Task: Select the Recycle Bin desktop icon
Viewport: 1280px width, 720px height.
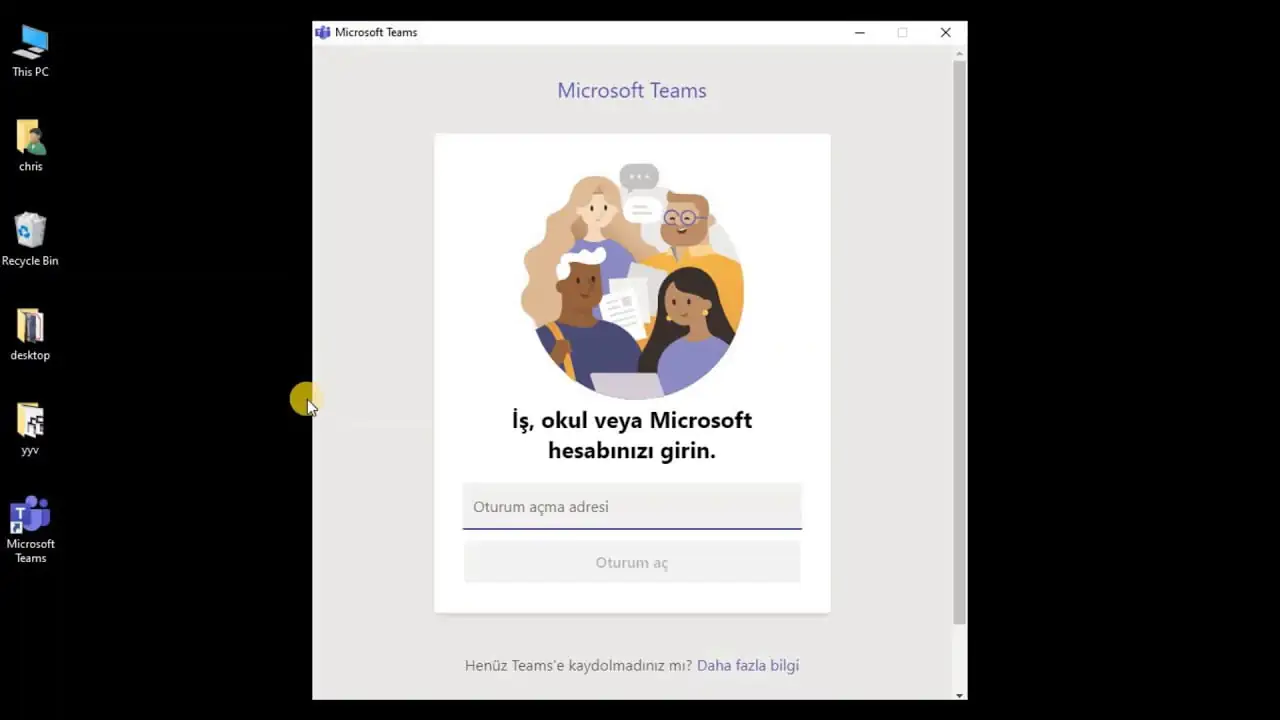Action: point(30,239)
